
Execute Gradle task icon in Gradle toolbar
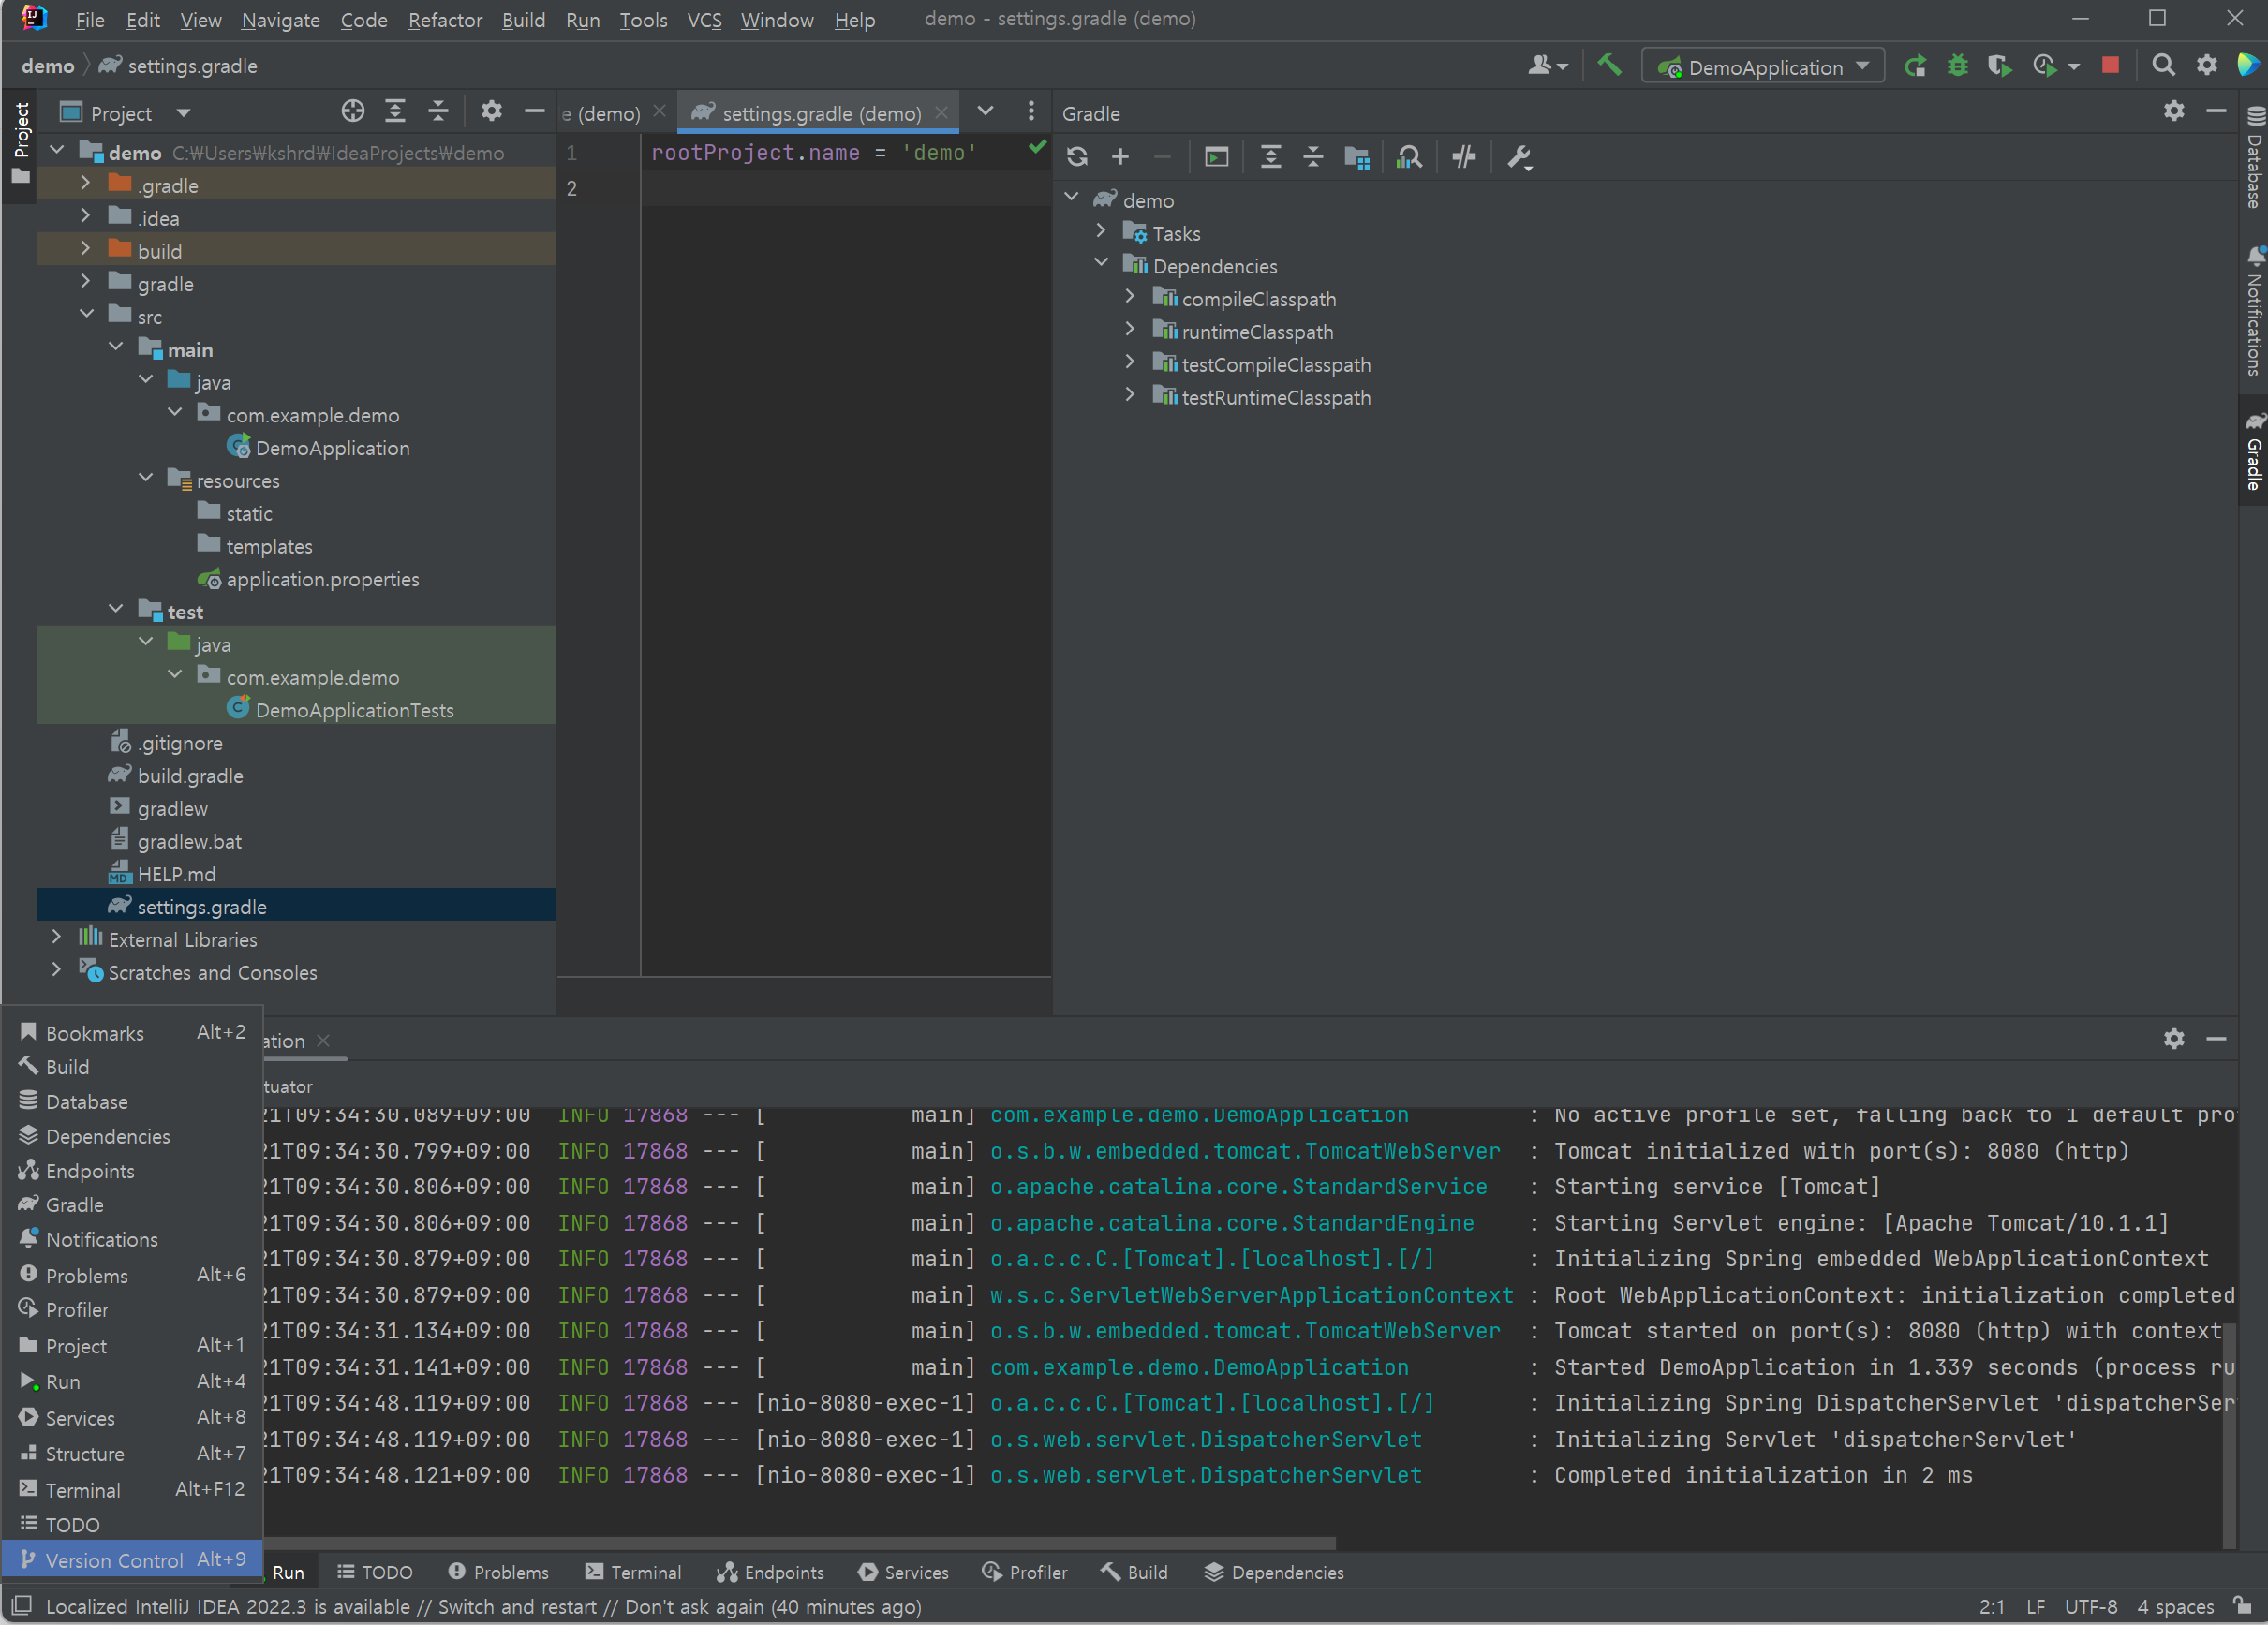[x=1216, y=157]
